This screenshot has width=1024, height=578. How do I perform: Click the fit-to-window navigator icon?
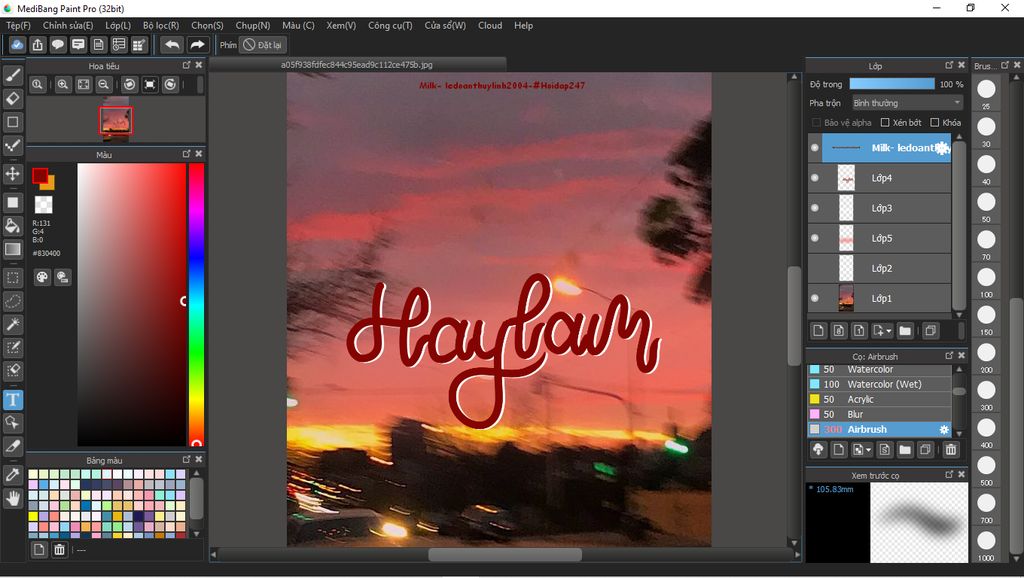click(84, 84)
